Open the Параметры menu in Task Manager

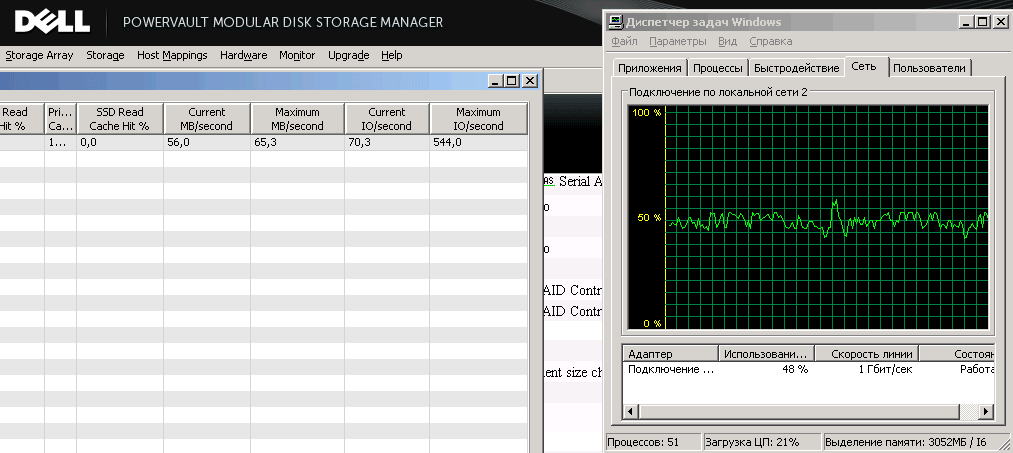pyautogui.click(x=677, y=42)
